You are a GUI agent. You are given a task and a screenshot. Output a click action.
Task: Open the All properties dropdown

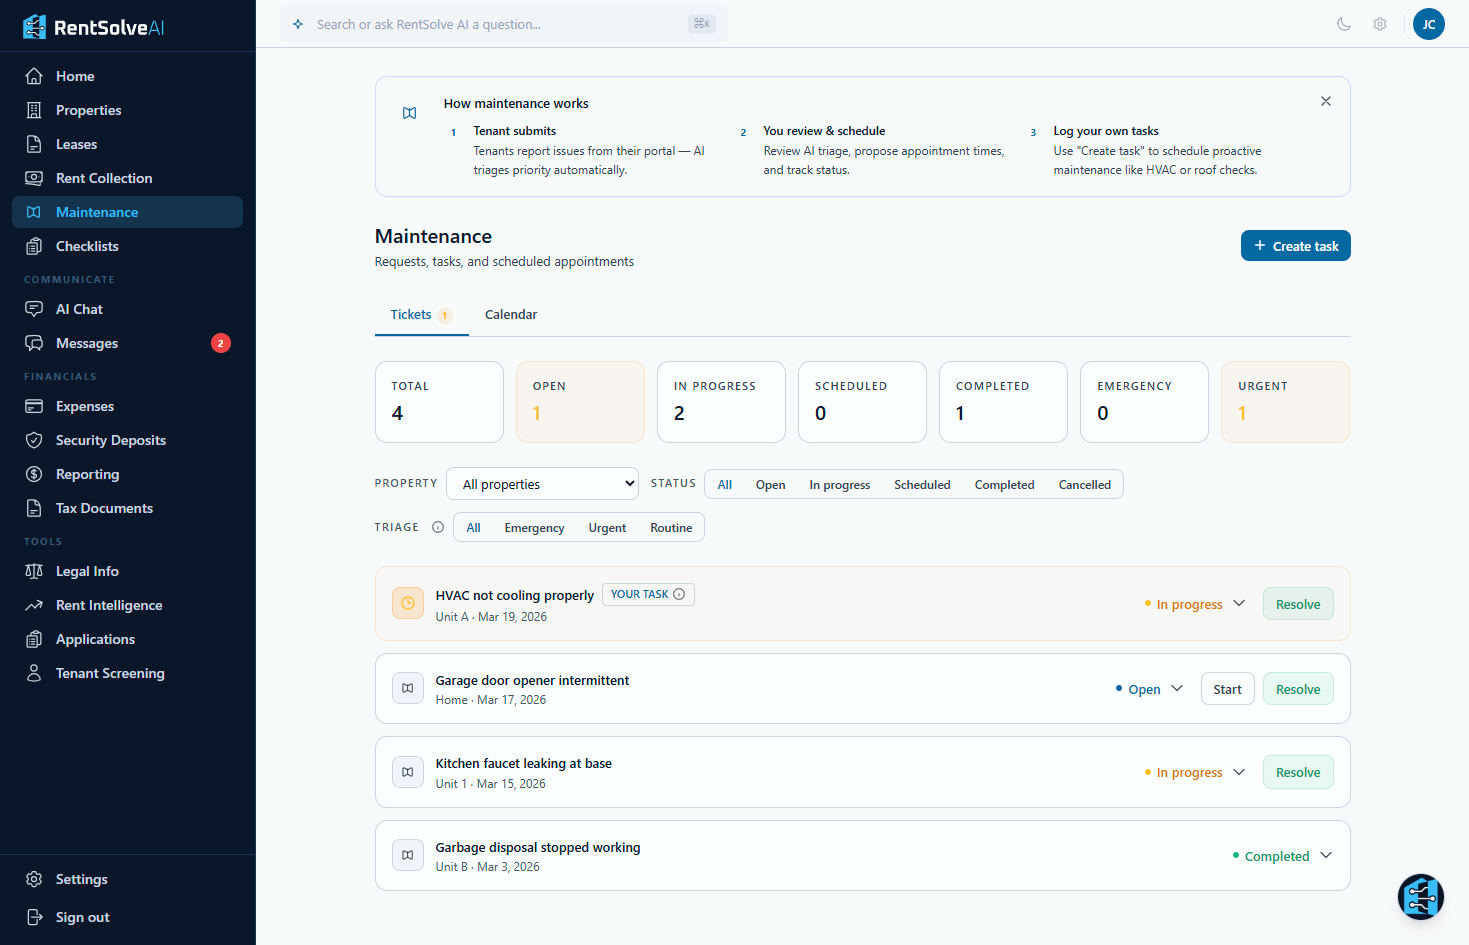[542, 483]
